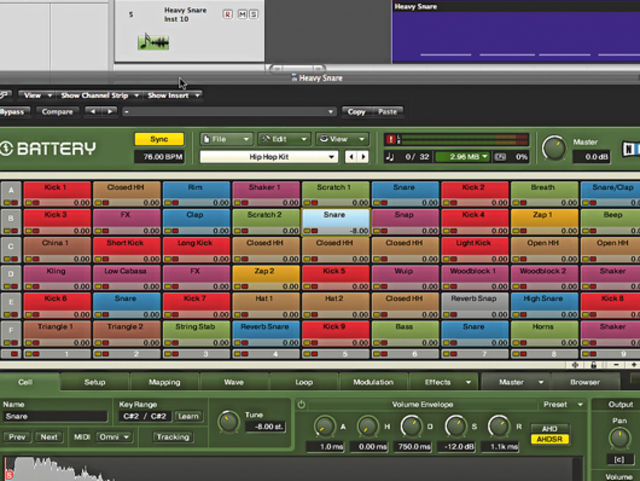Switch to the Wave tab
This screenshot has height=481, width=640.
click(x=234, y=382)
